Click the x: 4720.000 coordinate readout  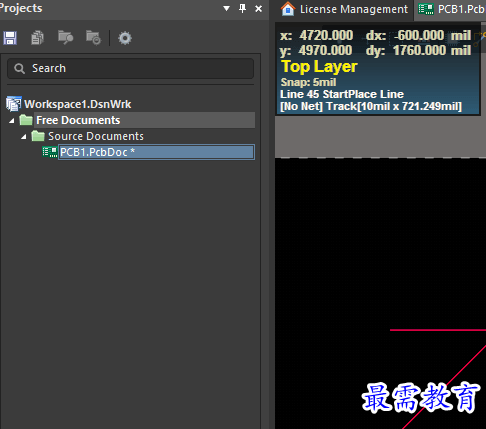point(316,35)
